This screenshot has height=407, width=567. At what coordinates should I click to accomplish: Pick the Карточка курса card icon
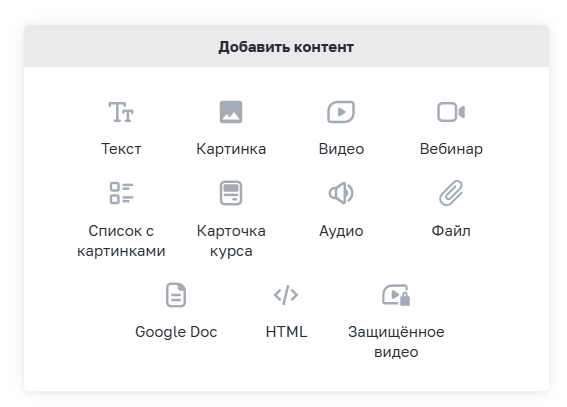(231, 193)
